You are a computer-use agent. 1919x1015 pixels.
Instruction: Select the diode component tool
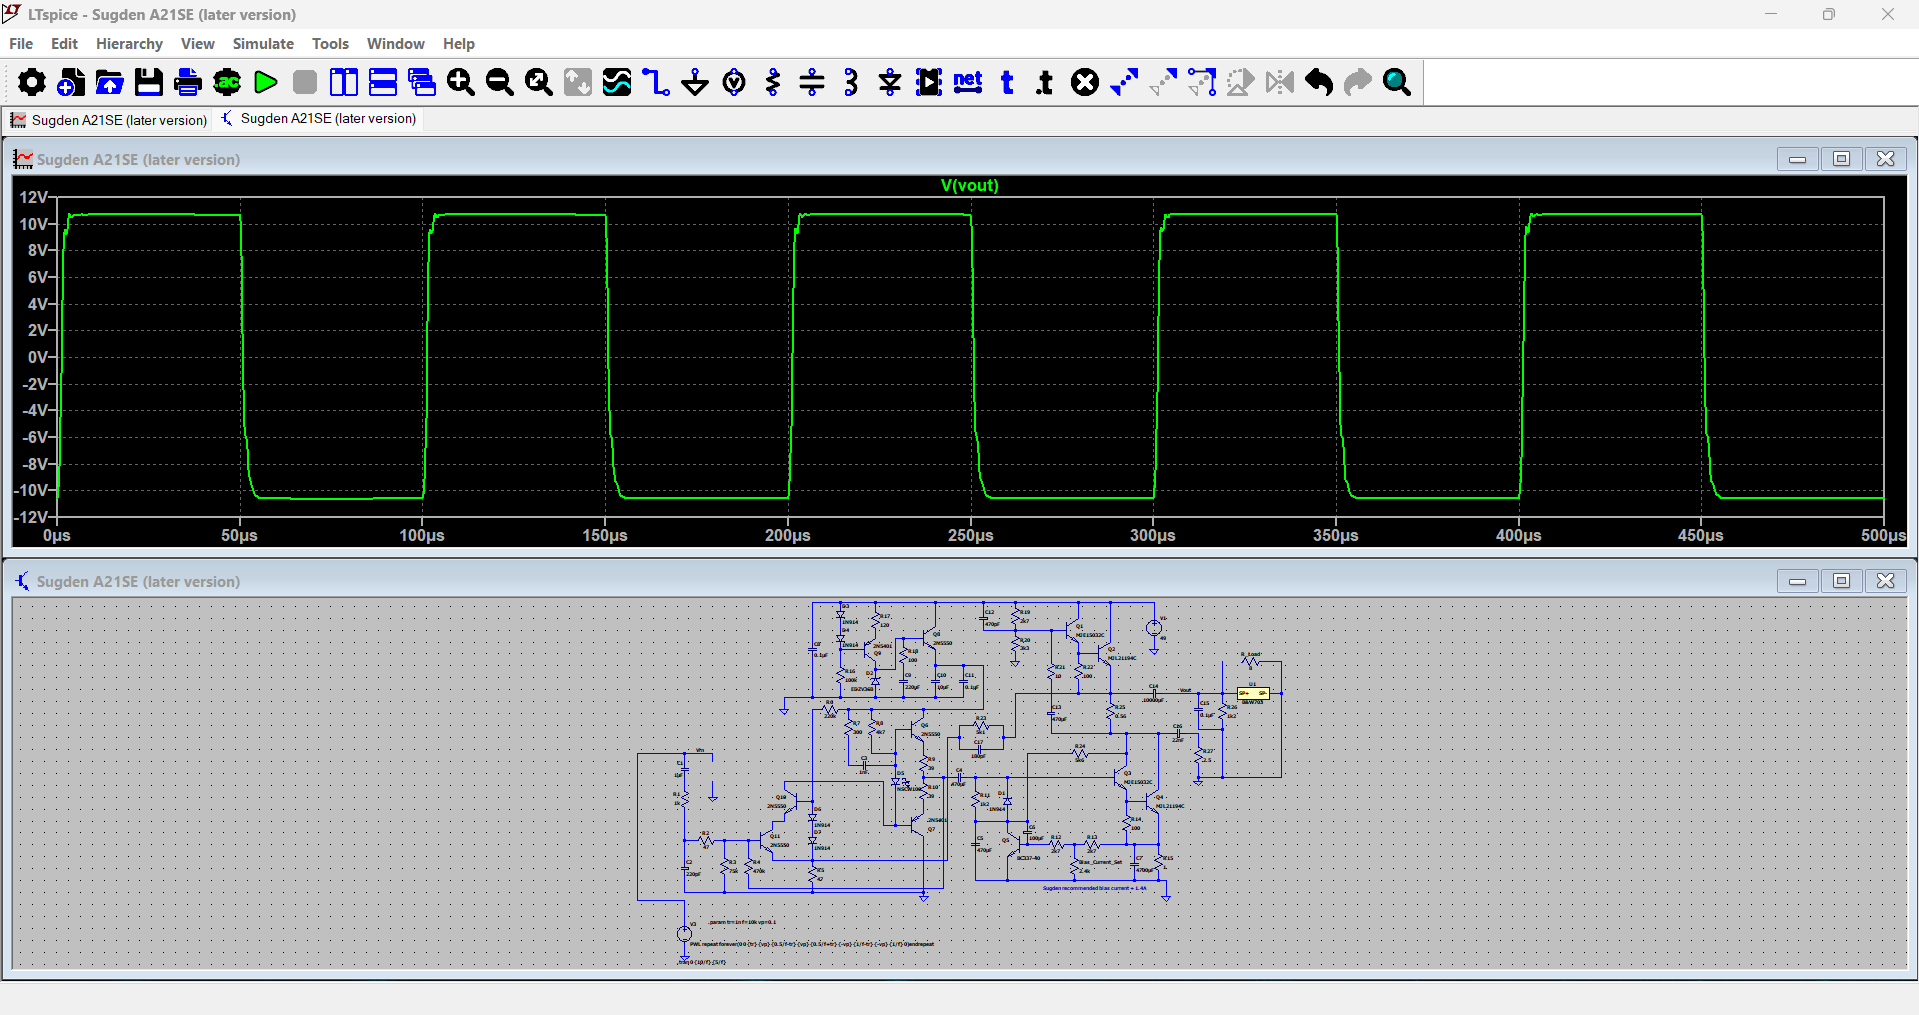pyautogui.click(x=890, y=82)
